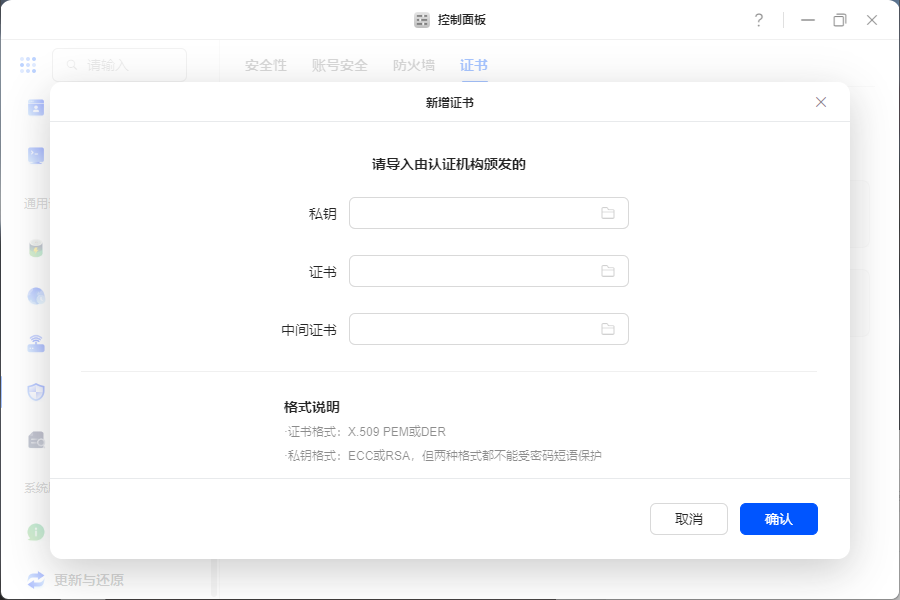Click the 请输入 search box
The image size is (900, 600).
point(119,65)
